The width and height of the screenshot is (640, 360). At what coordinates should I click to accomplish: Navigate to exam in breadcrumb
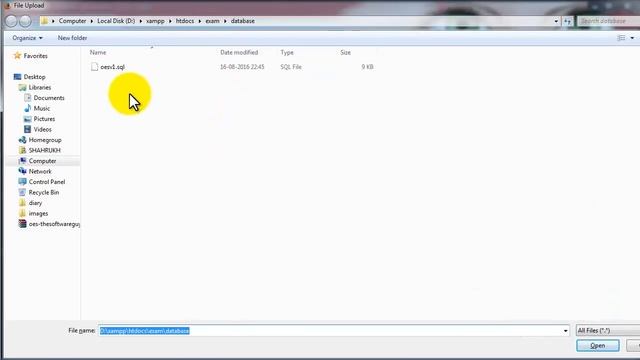(212, 21)
